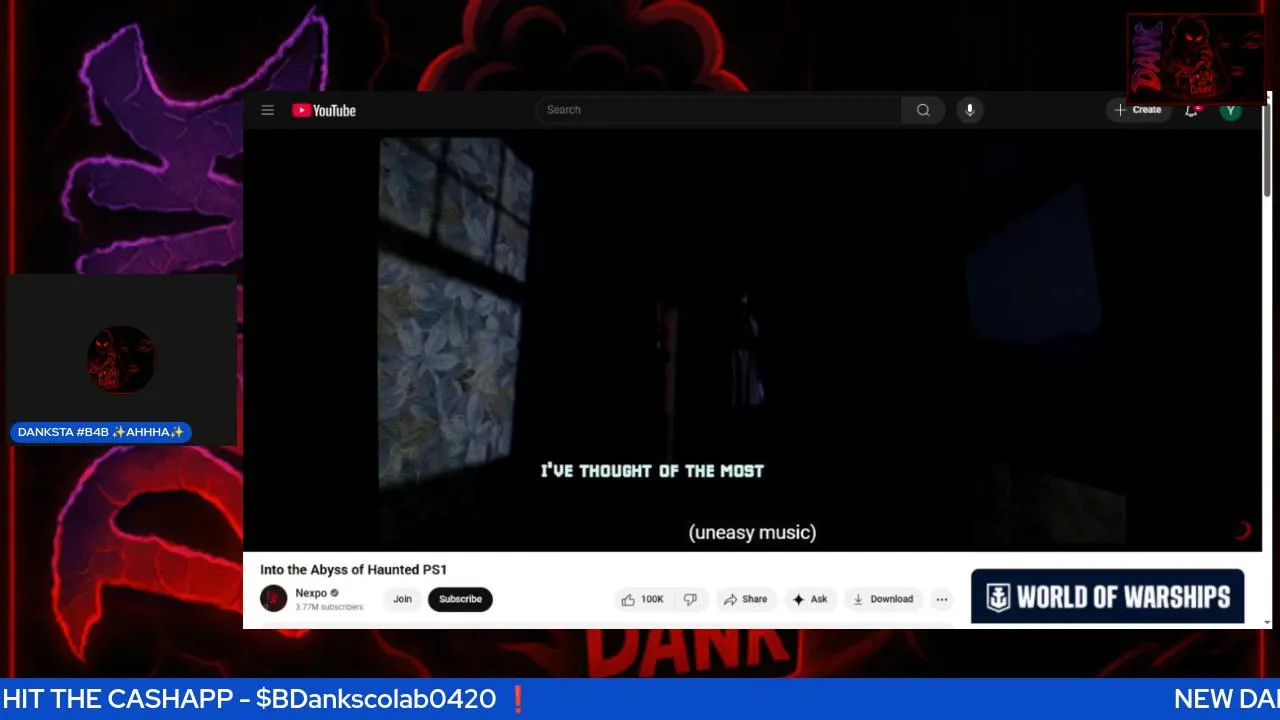Image resolution: width=1280 pixels, height=720 pixels.
Task: Open the Ask AI button
Action: pos(810,599)
